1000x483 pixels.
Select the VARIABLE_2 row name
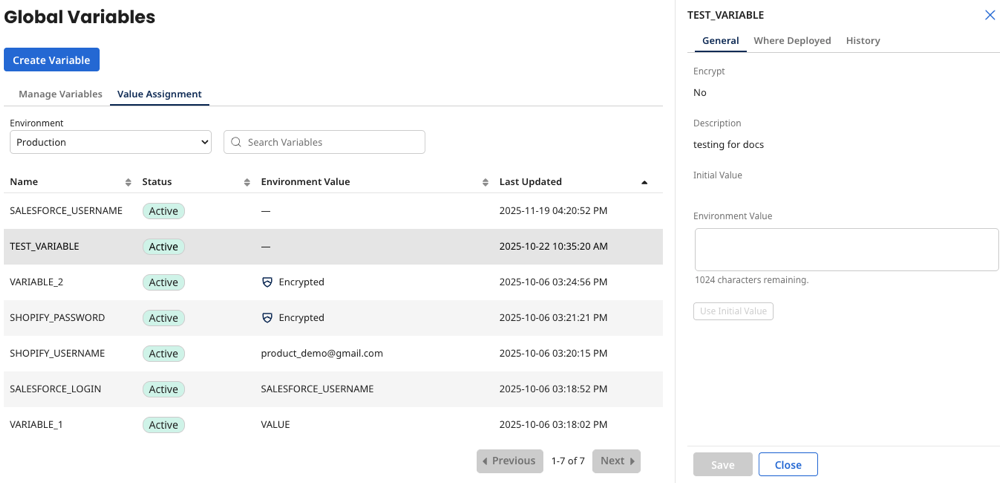click(36, 282)
